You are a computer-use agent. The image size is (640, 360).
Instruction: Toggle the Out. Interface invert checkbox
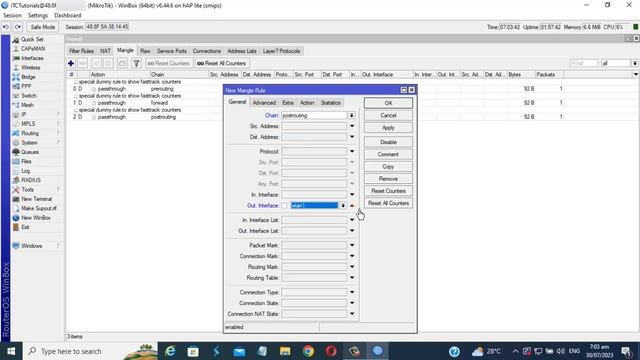point(284,206)
